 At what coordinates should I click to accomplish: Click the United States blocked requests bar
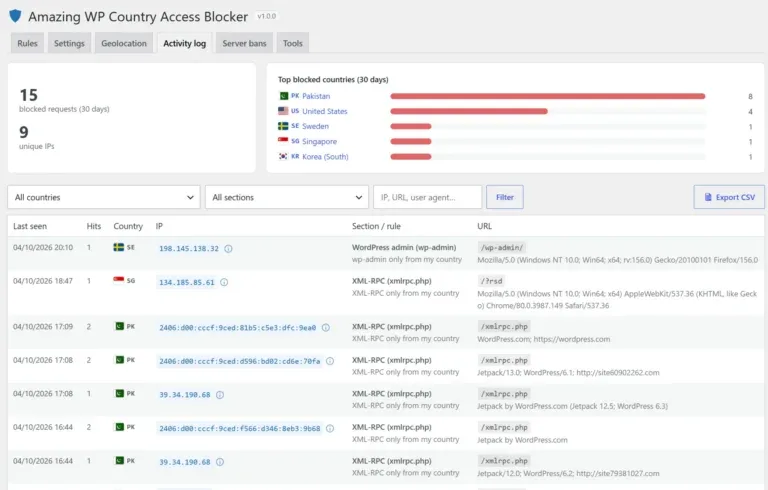(469, 111)
